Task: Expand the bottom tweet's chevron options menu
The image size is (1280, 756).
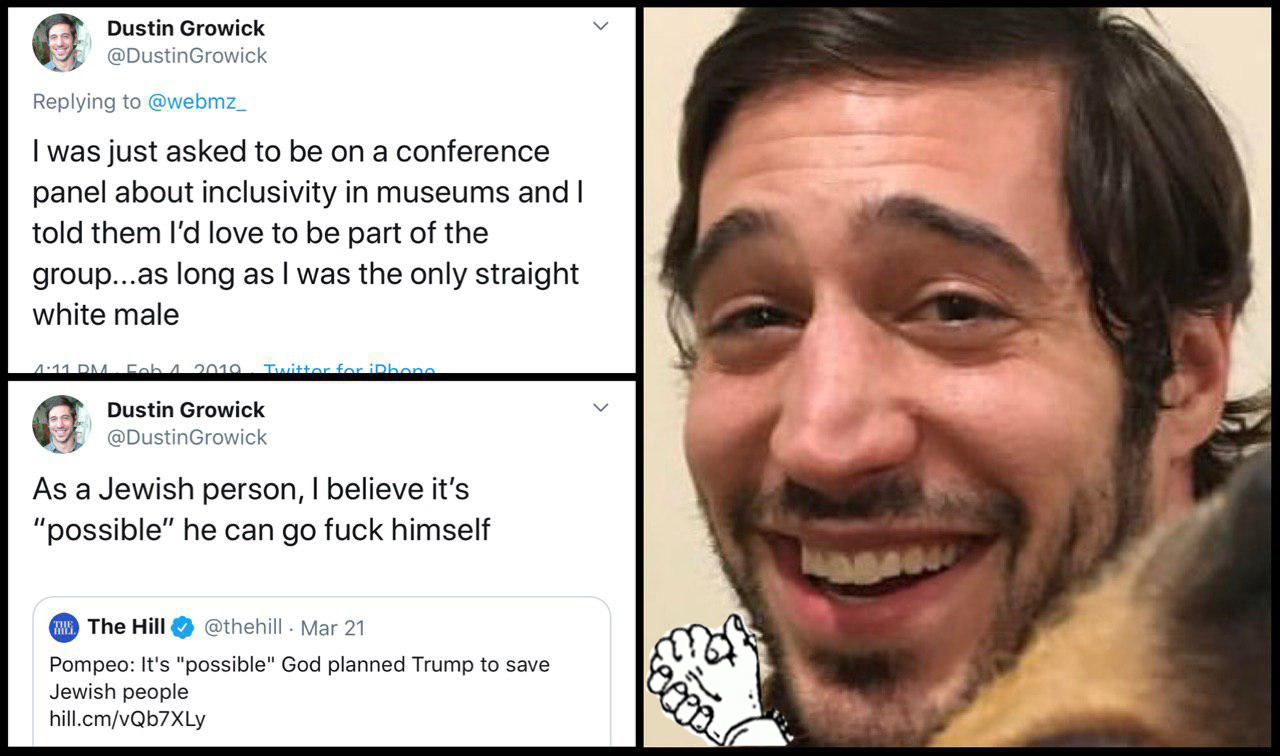Action: [x=601, y=407]
